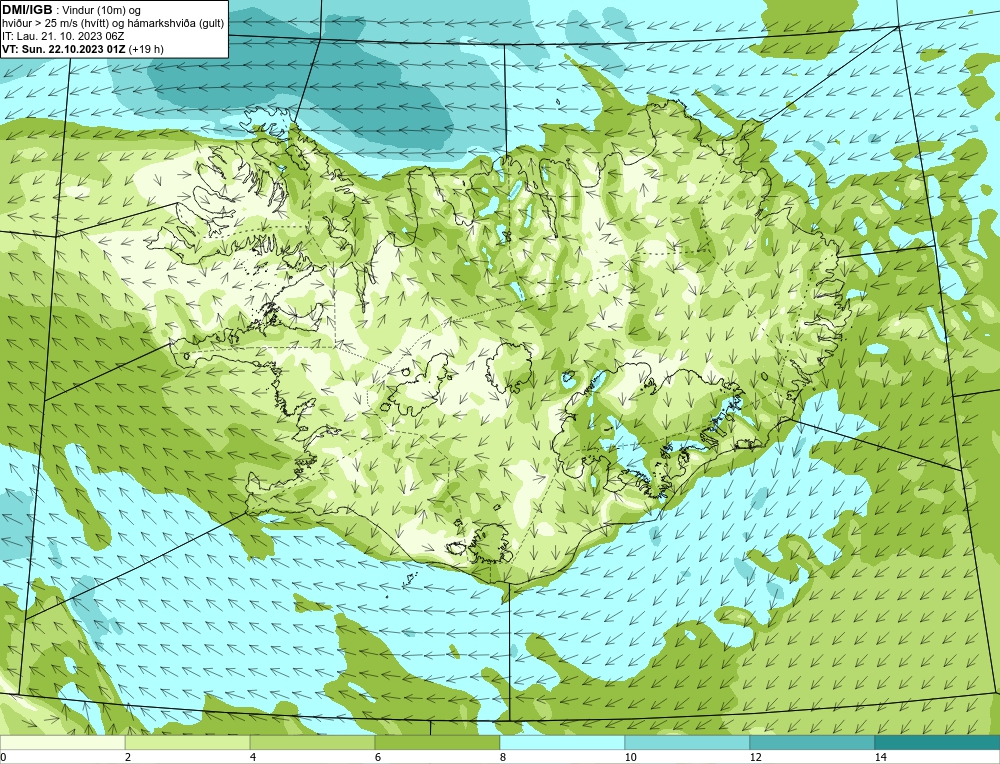The image size is (1000, 764).
Task: Click the darkest teal swatch above 14
Action: [x=937, y=743]
